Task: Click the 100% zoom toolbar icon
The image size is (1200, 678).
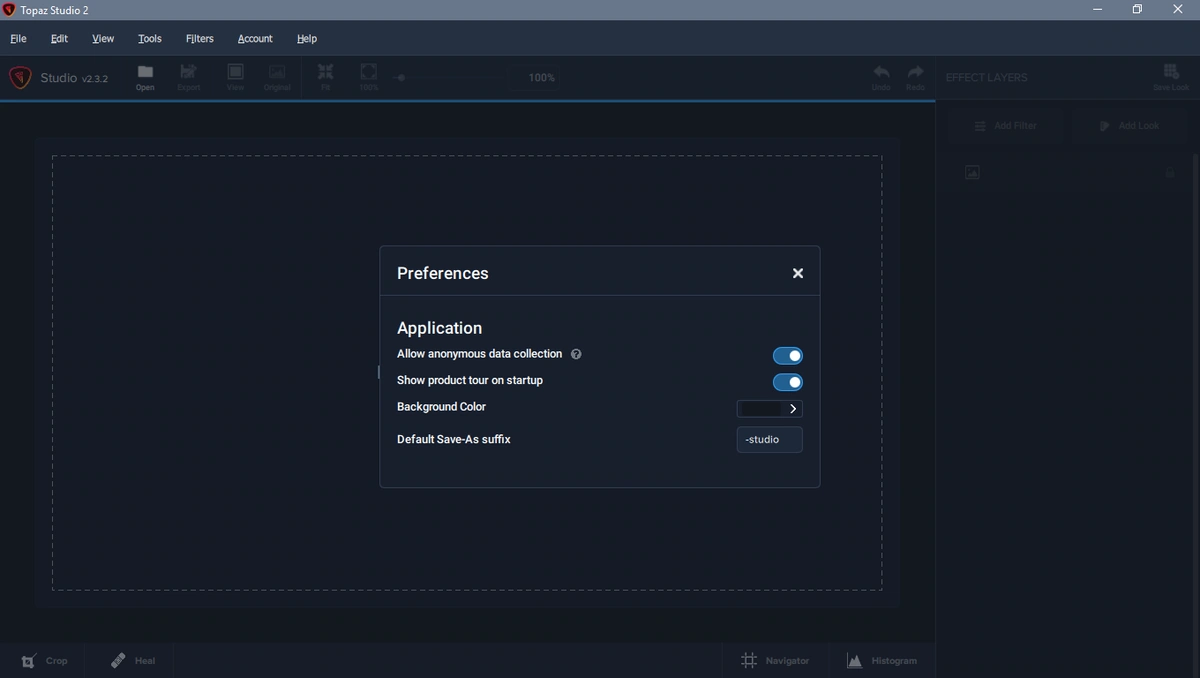Action: coord(369,77)
